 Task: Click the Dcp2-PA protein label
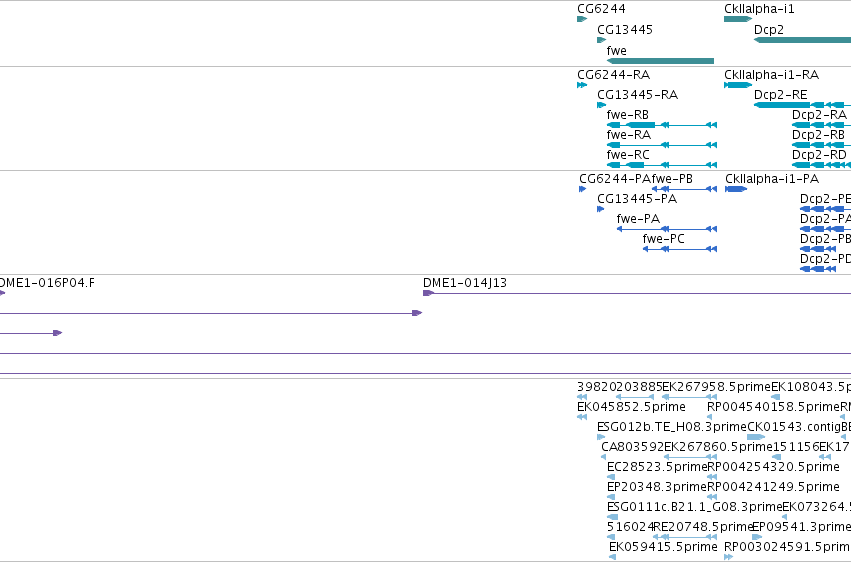pos(825,219)
